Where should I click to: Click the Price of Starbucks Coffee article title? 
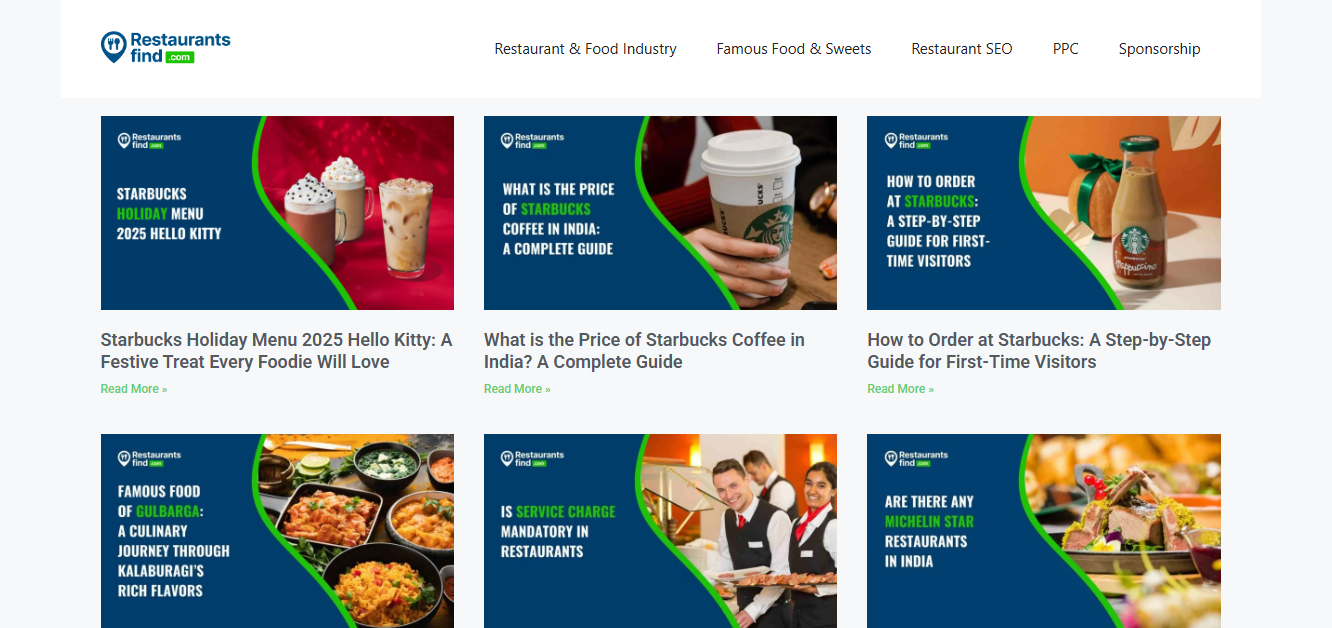click(644, 351)
